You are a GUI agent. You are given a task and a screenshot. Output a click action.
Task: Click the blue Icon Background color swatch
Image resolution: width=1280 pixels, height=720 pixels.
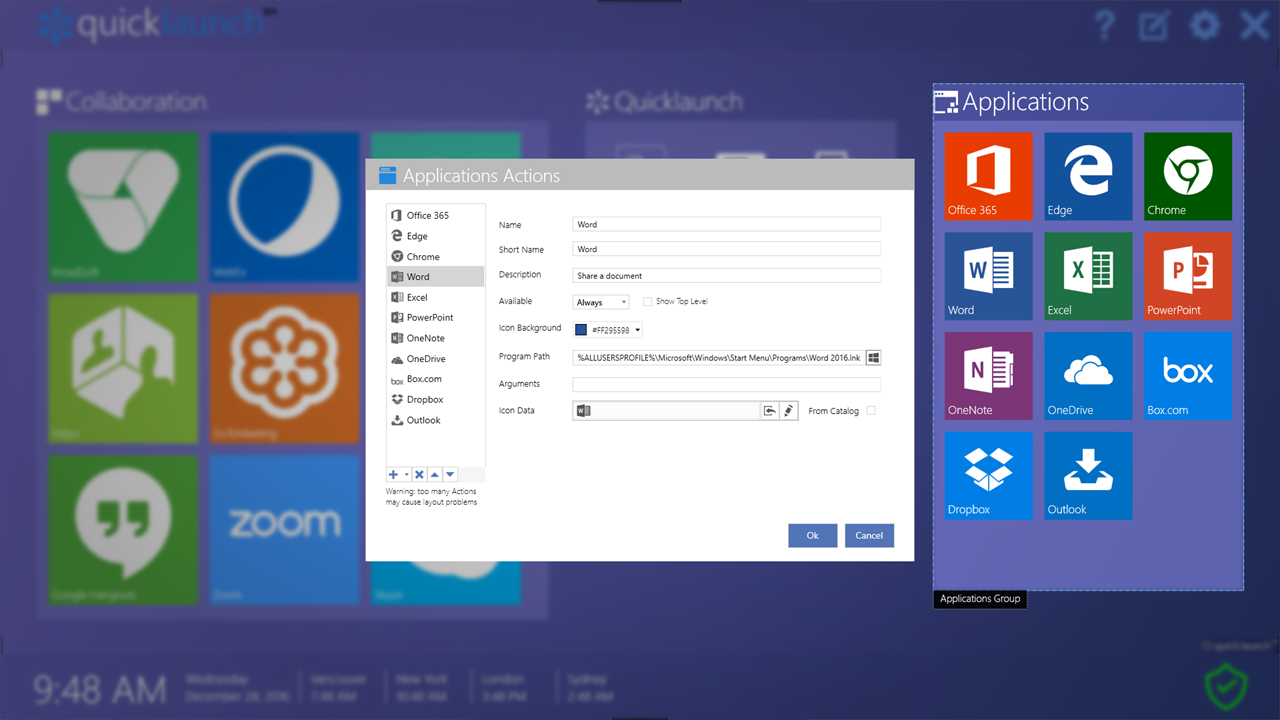[581, 329]
